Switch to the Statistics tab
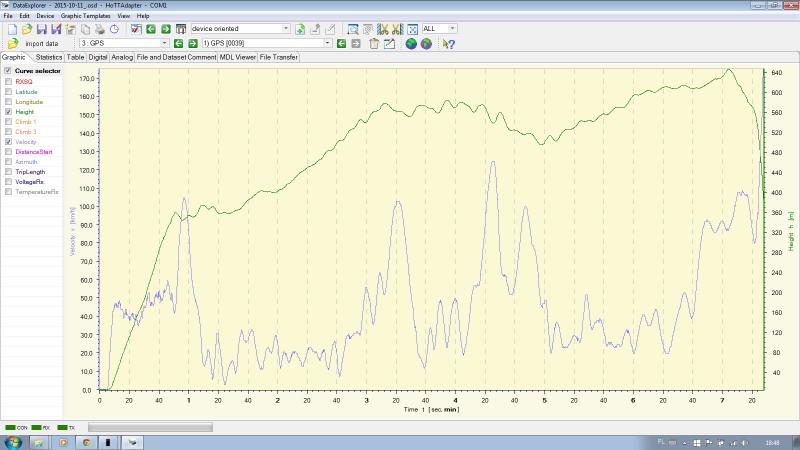 [49, 57]
